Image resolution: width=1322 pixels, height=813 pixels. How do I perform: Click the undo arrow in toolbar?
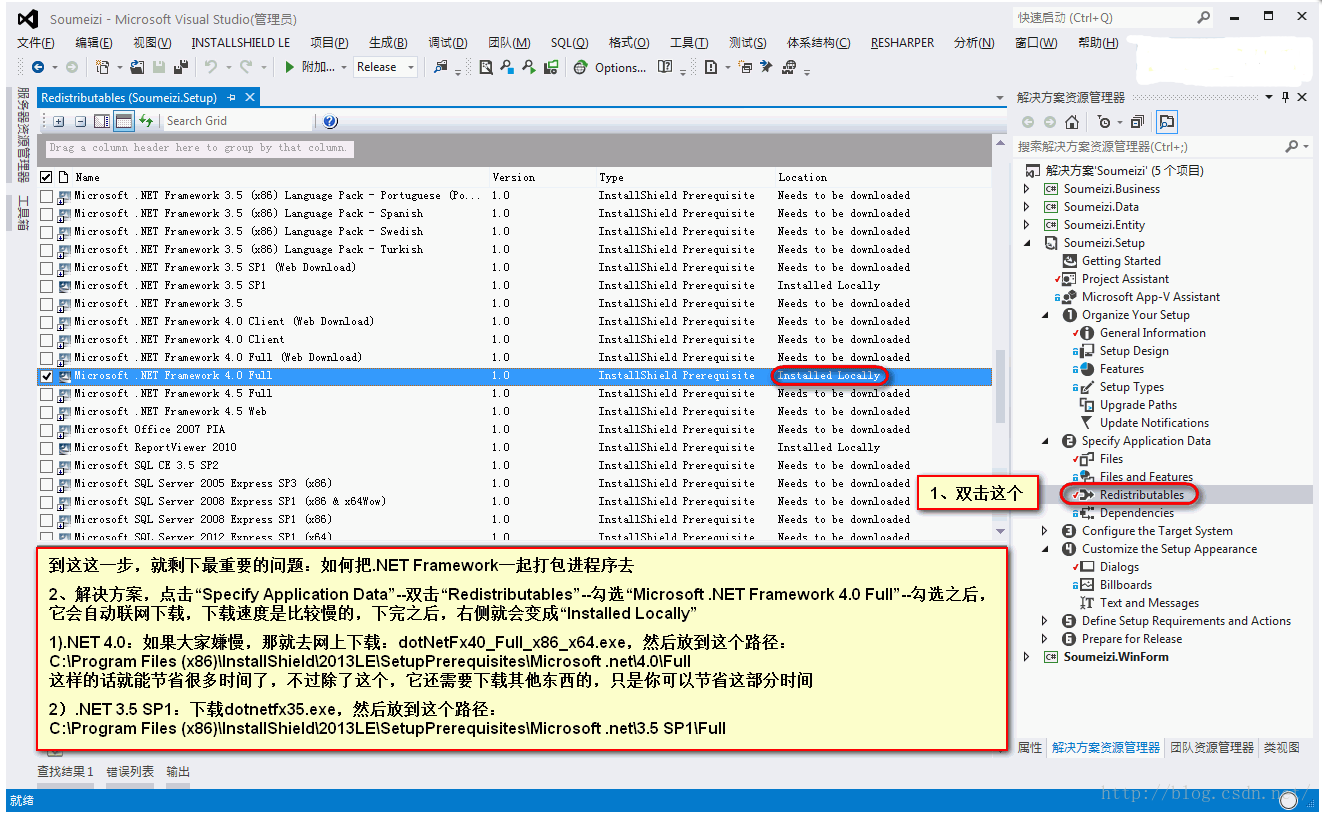(x=211, y=67)
